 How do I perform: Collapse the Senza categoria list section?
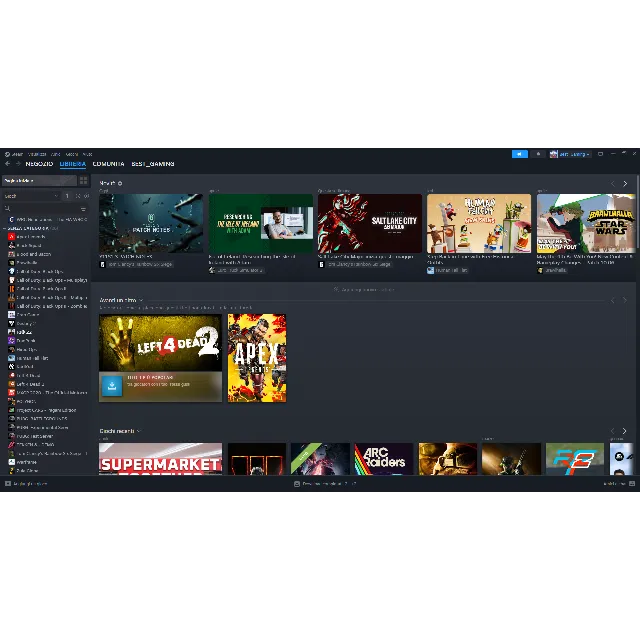click(5, 228)
